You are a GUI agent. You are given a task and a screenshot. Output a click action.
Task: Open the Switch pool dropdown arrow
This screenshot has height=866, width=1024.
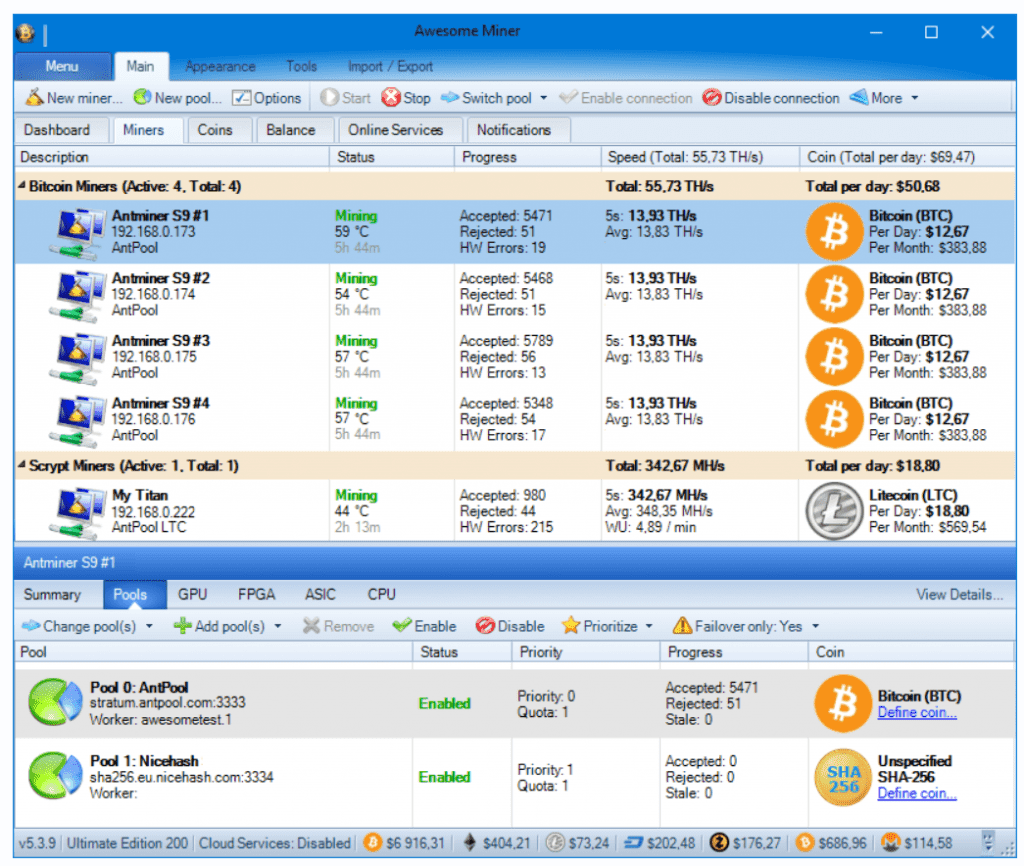coord(543,98)
